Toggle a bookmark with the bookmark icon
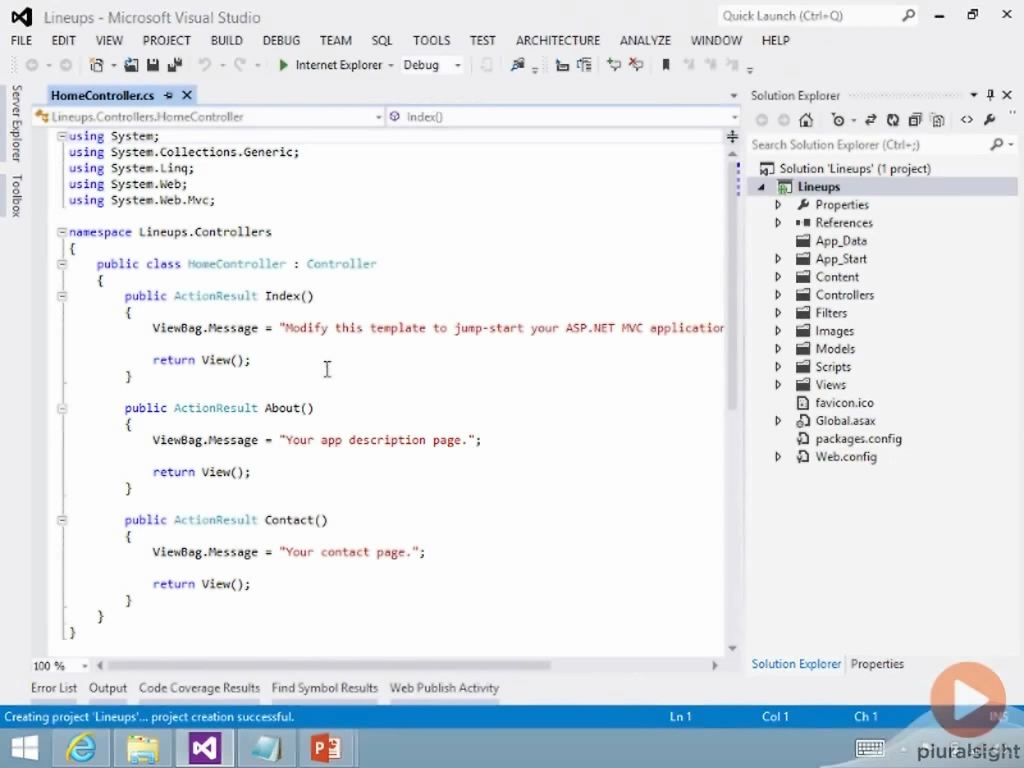This screenshot has height=768, width=1024. [666, 65]
